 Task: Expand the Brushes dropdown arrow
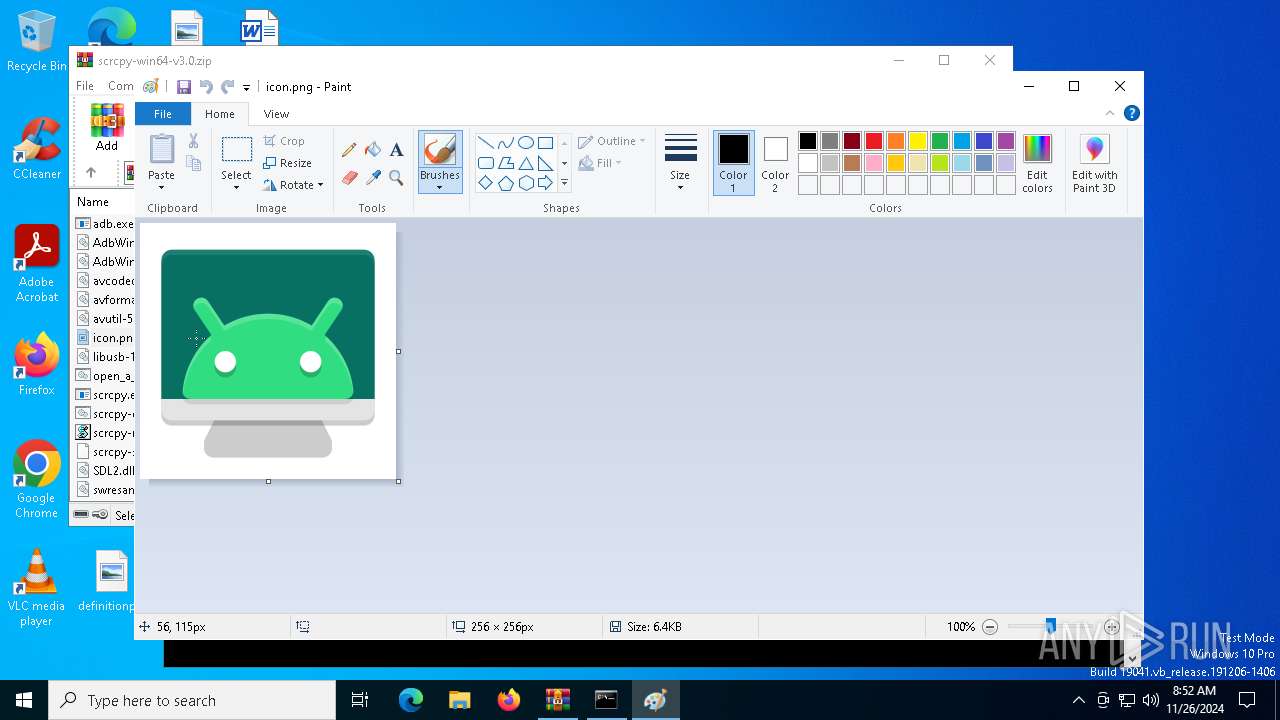[x=440, y=187]
